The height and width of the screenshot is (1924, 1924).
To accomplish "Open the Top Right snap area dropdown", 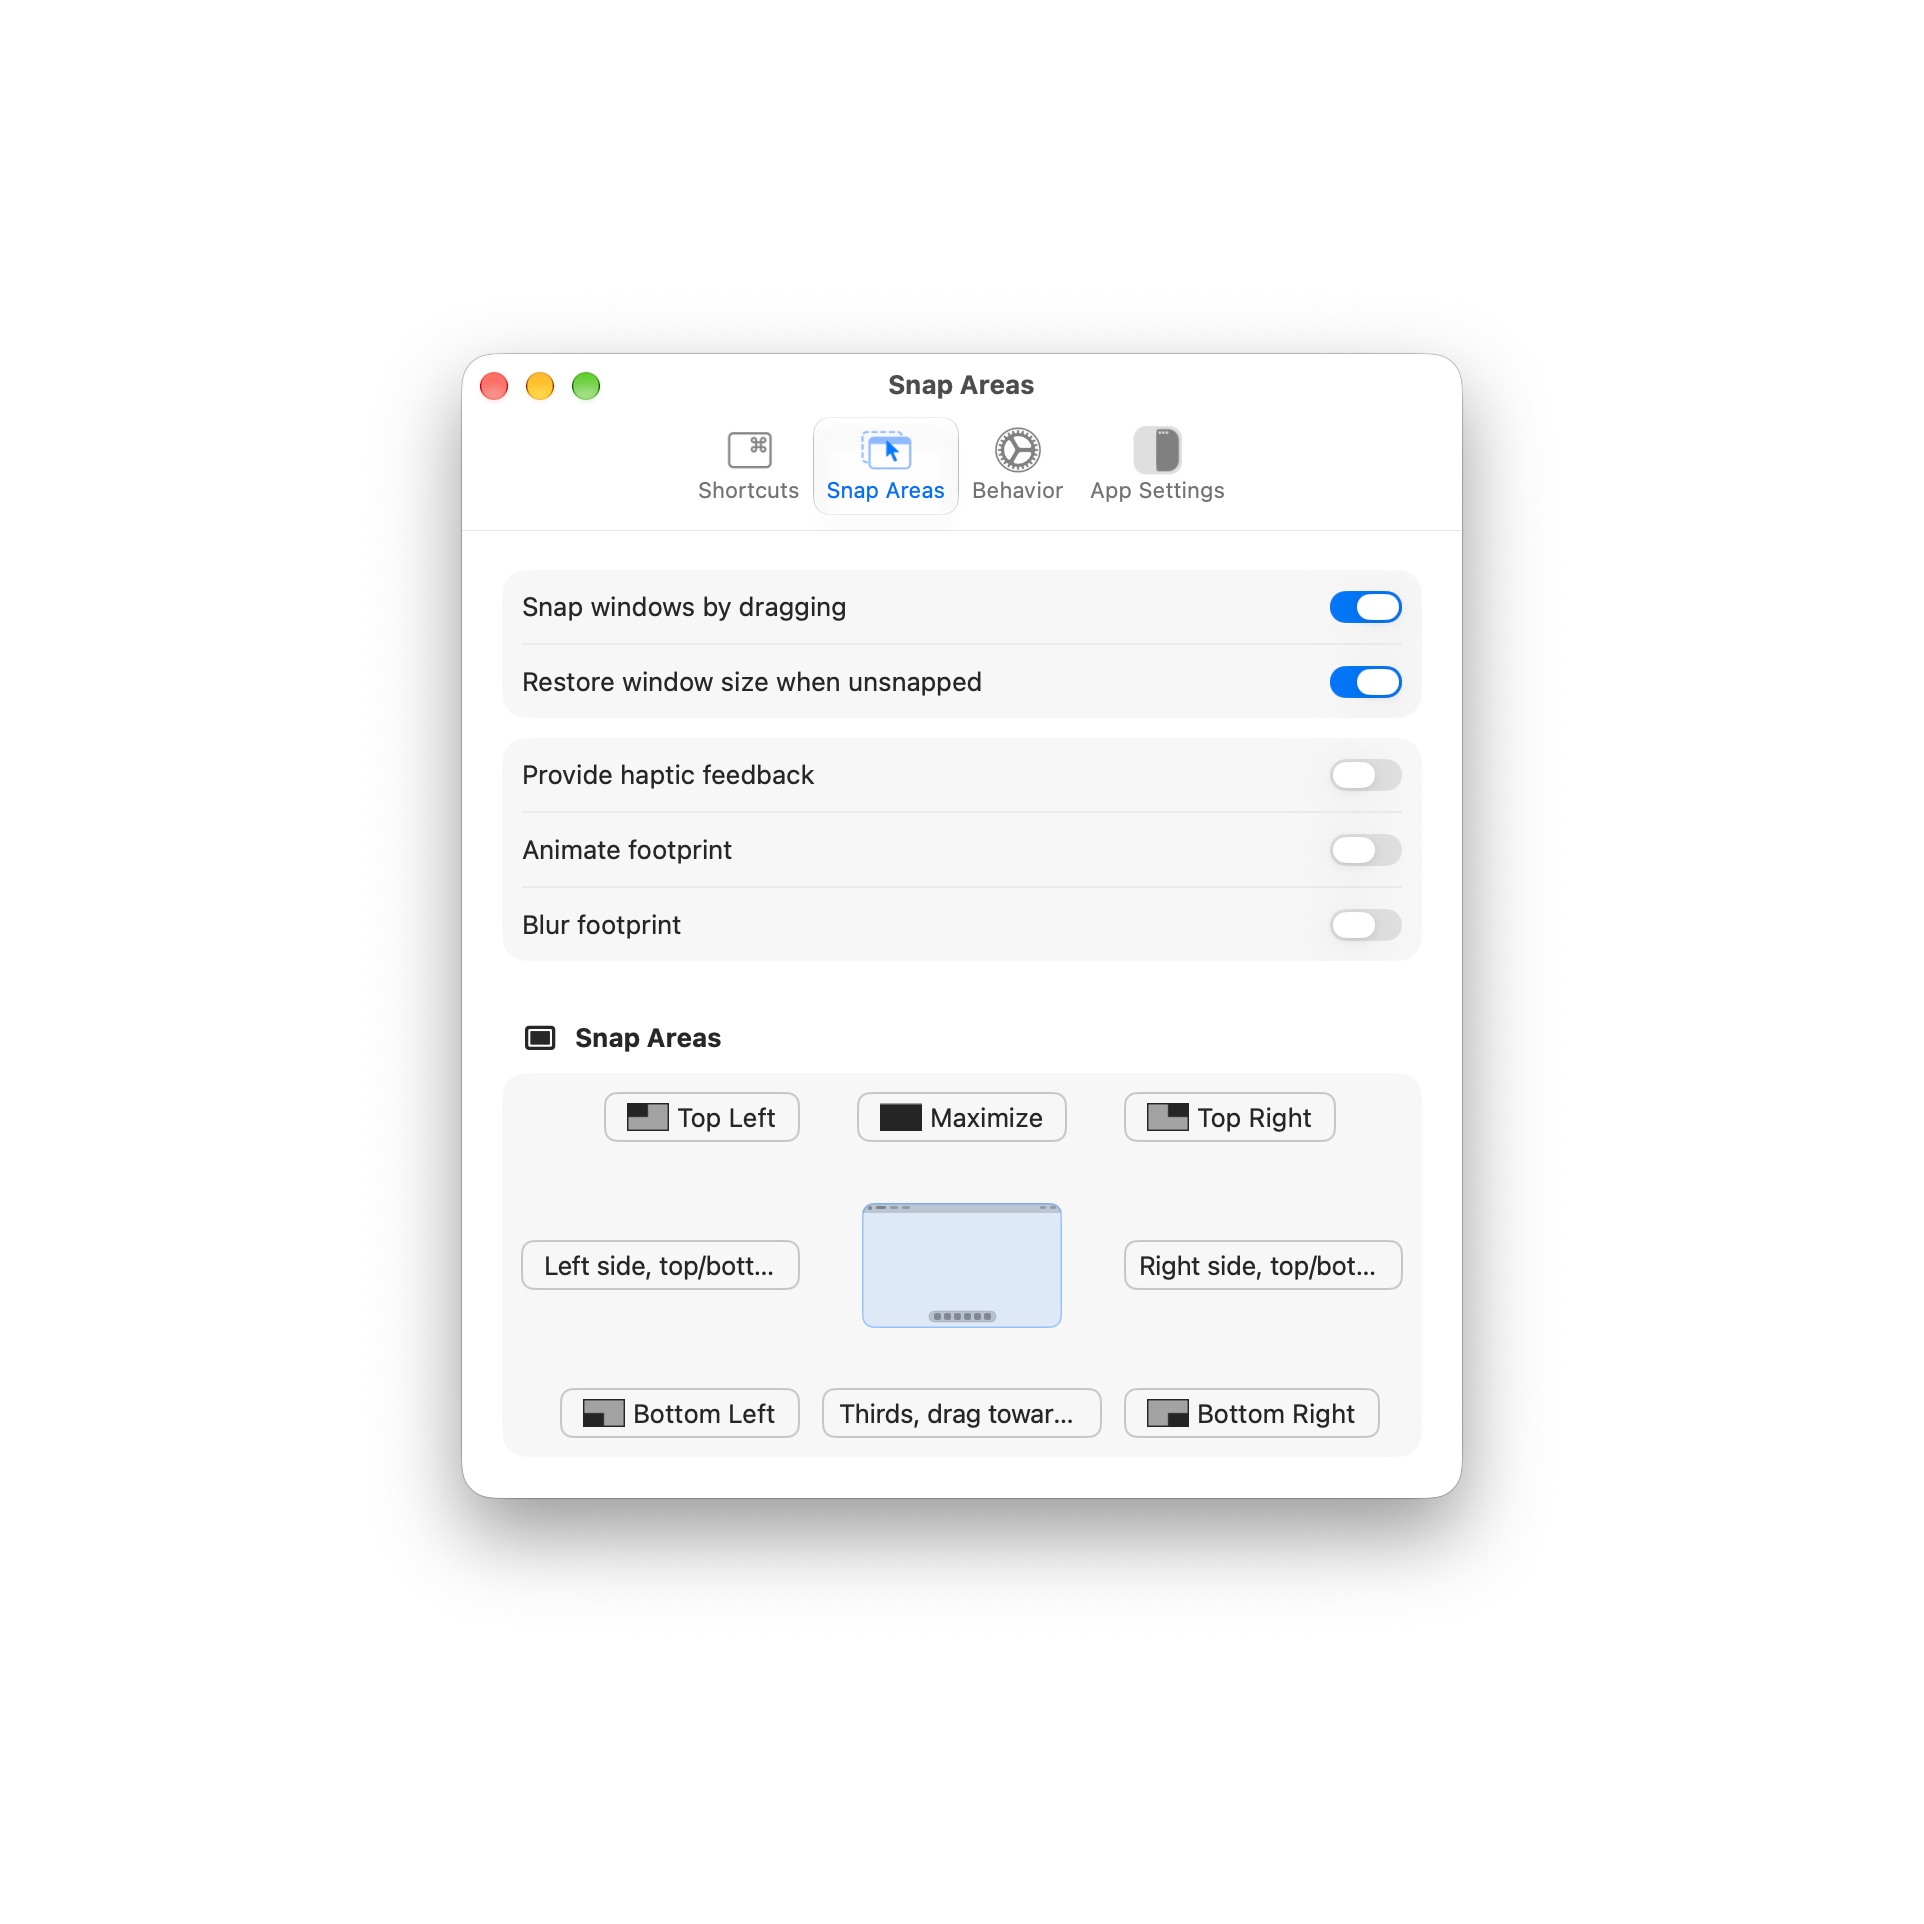I will click(x=1230, y=1117).
